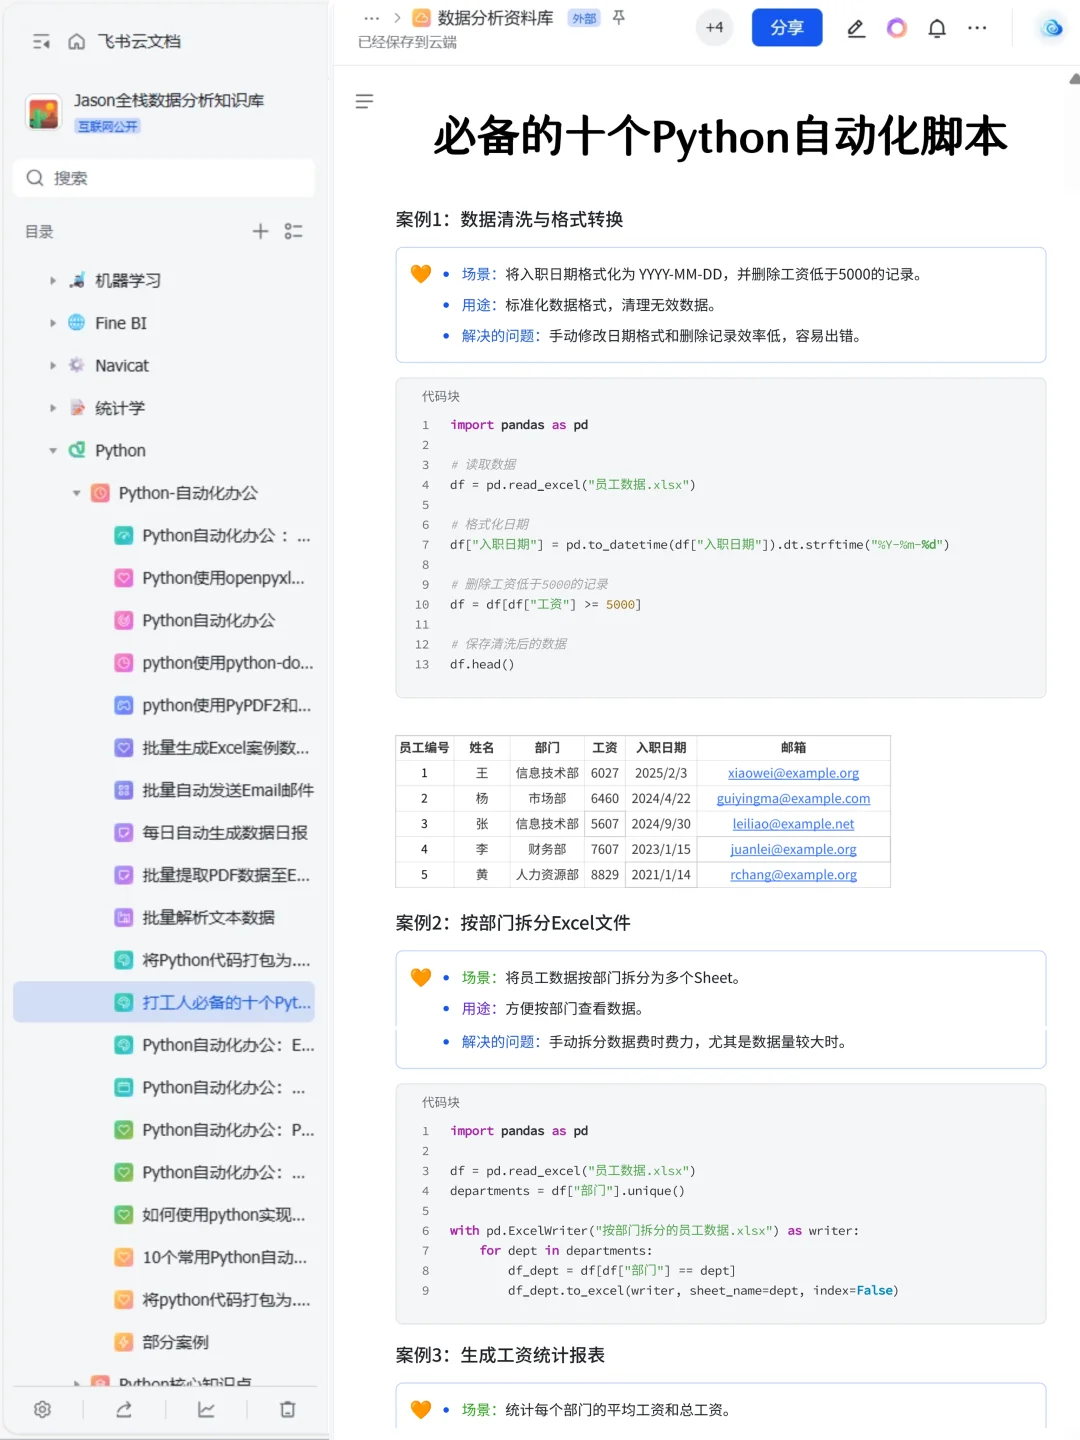
Task: Click the directory settings icon next to plus
Action: pyautogui.click(x=293, y=231)
